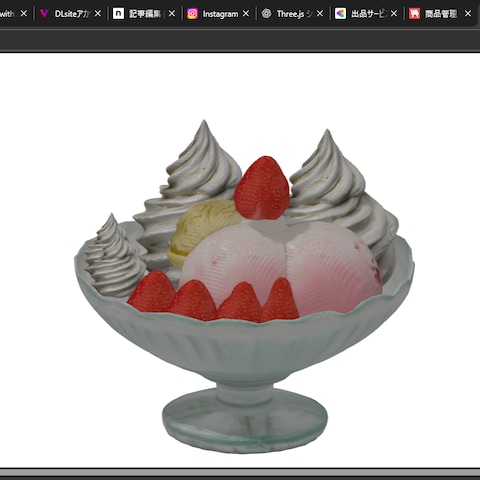Click the Instagram logo favicon

coord(192,14)
